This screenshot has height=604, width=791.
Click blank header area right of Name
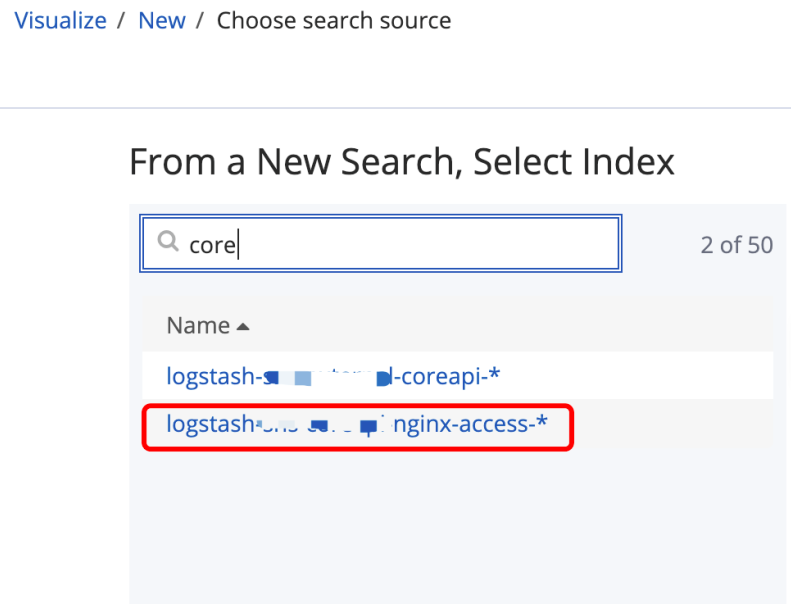500,326
